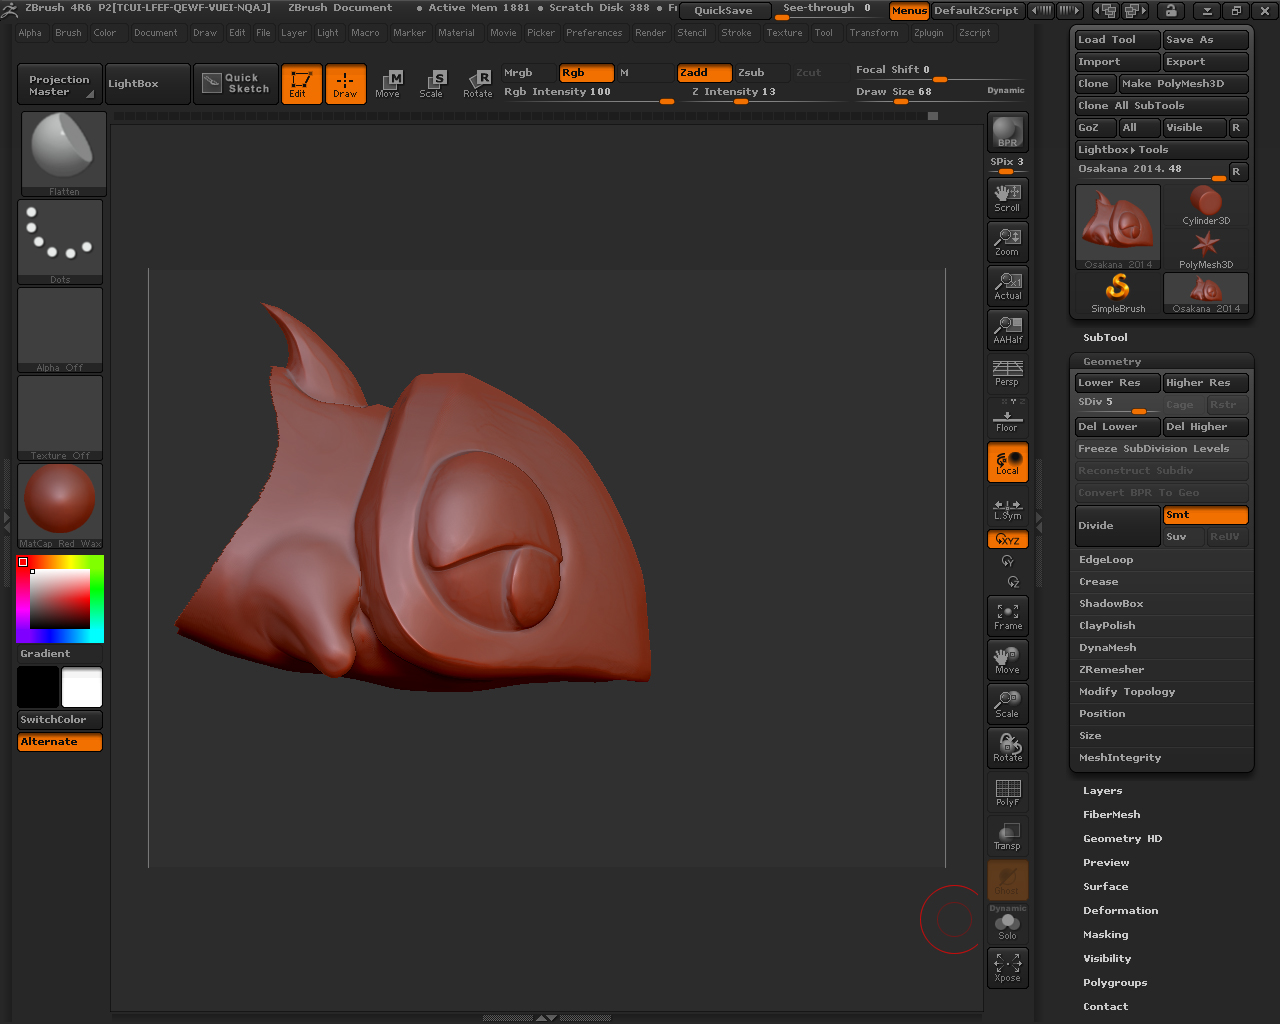1280x1024 pixels.
Task: Click the right shelf Scale icon
Action: click(x=1007, y=704)
